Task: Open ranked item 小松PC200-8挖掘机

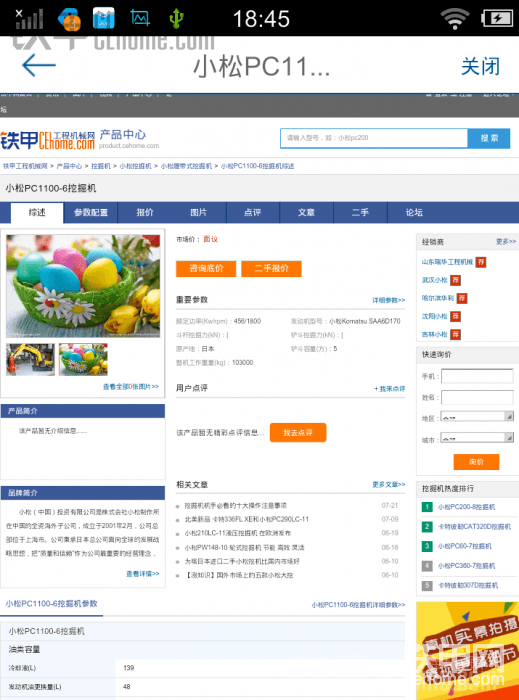Action: point(466,507)
